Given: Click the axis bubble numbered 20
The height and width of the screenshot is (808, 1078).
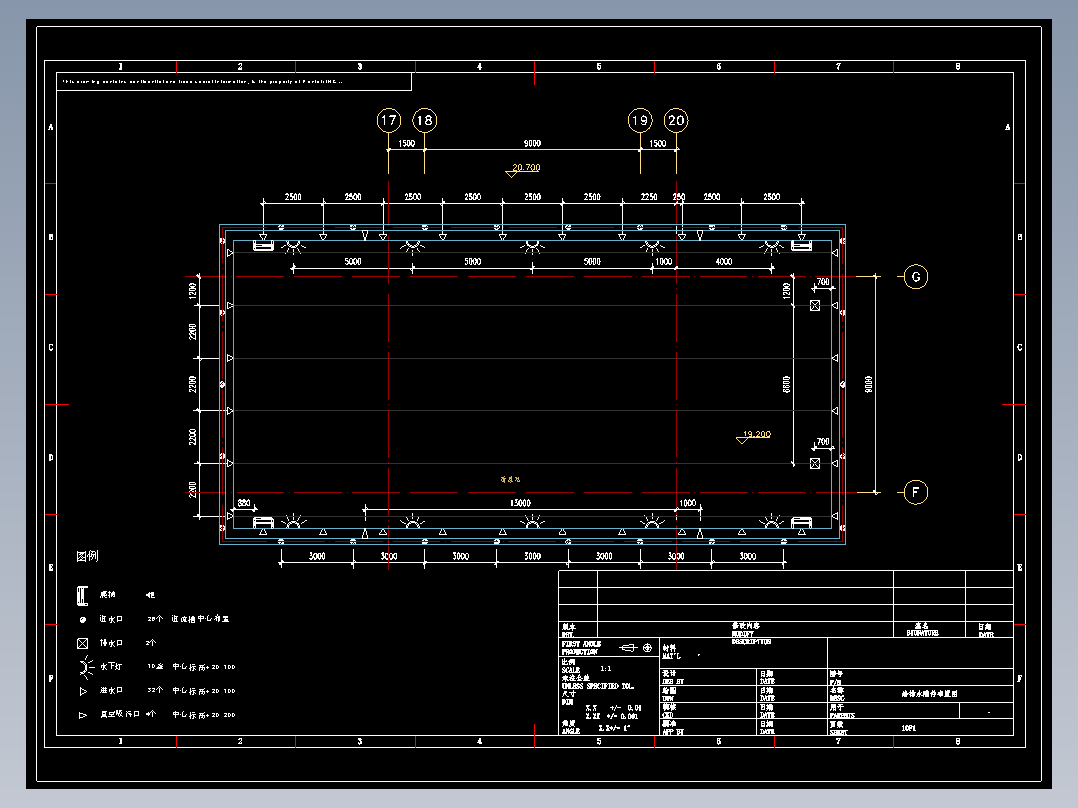Looking at the screenshot, I should coord(676,120).
